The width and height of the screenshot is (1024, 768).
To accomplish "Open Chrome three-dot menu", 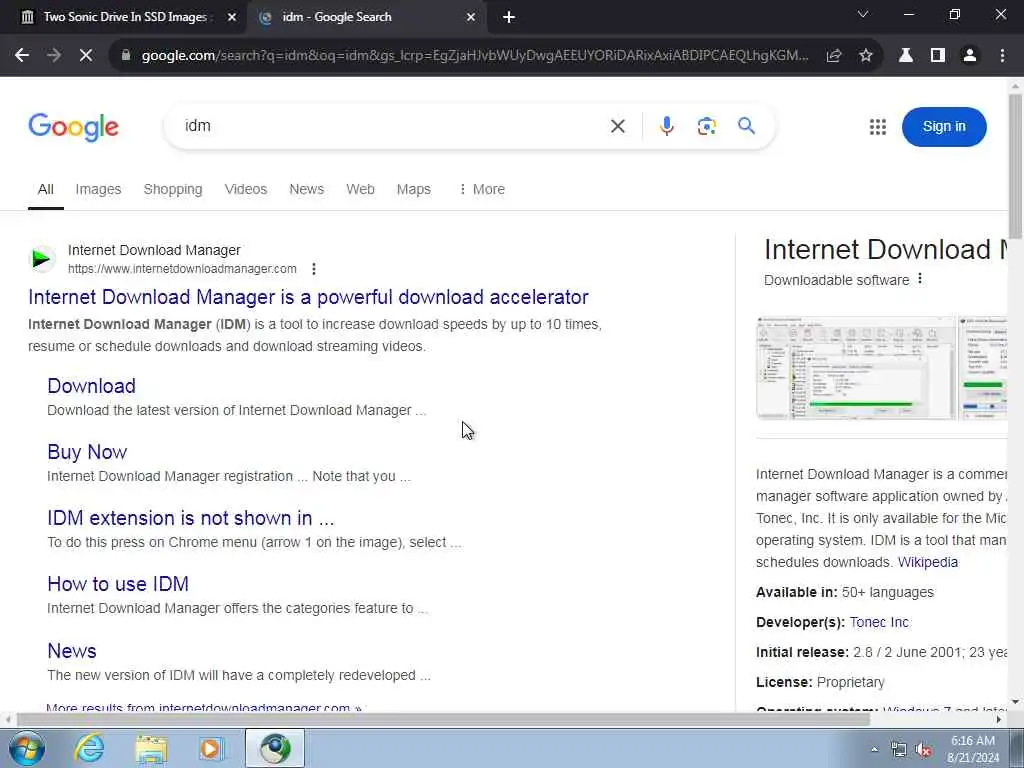I will [1002, 56].
